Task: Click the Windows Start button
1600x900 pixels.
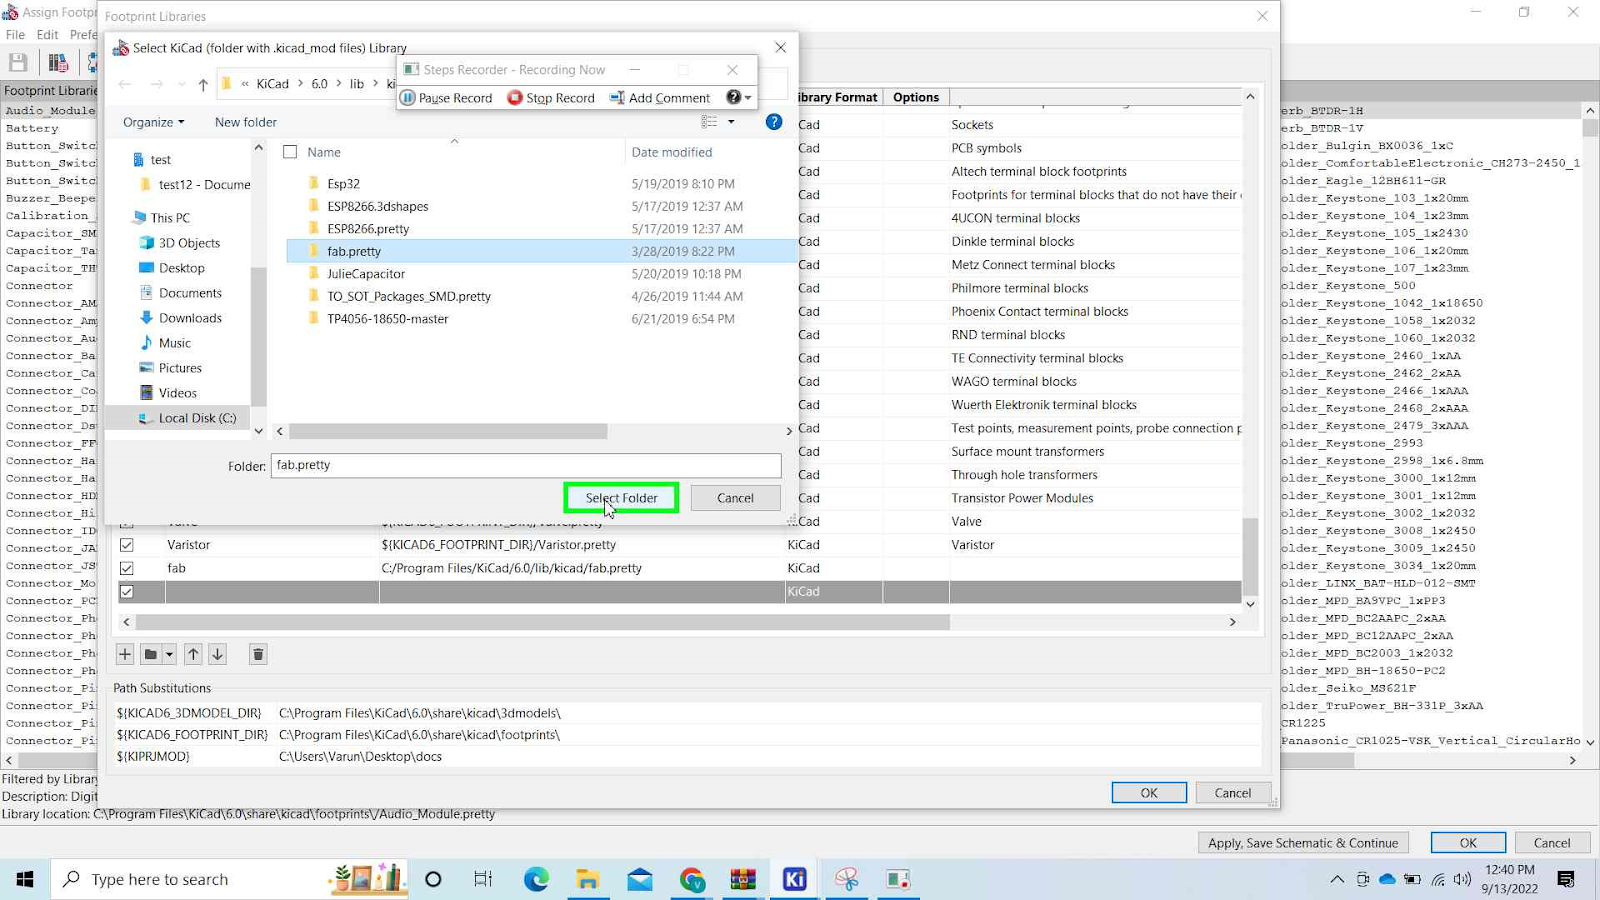Action: pos(25,879)
